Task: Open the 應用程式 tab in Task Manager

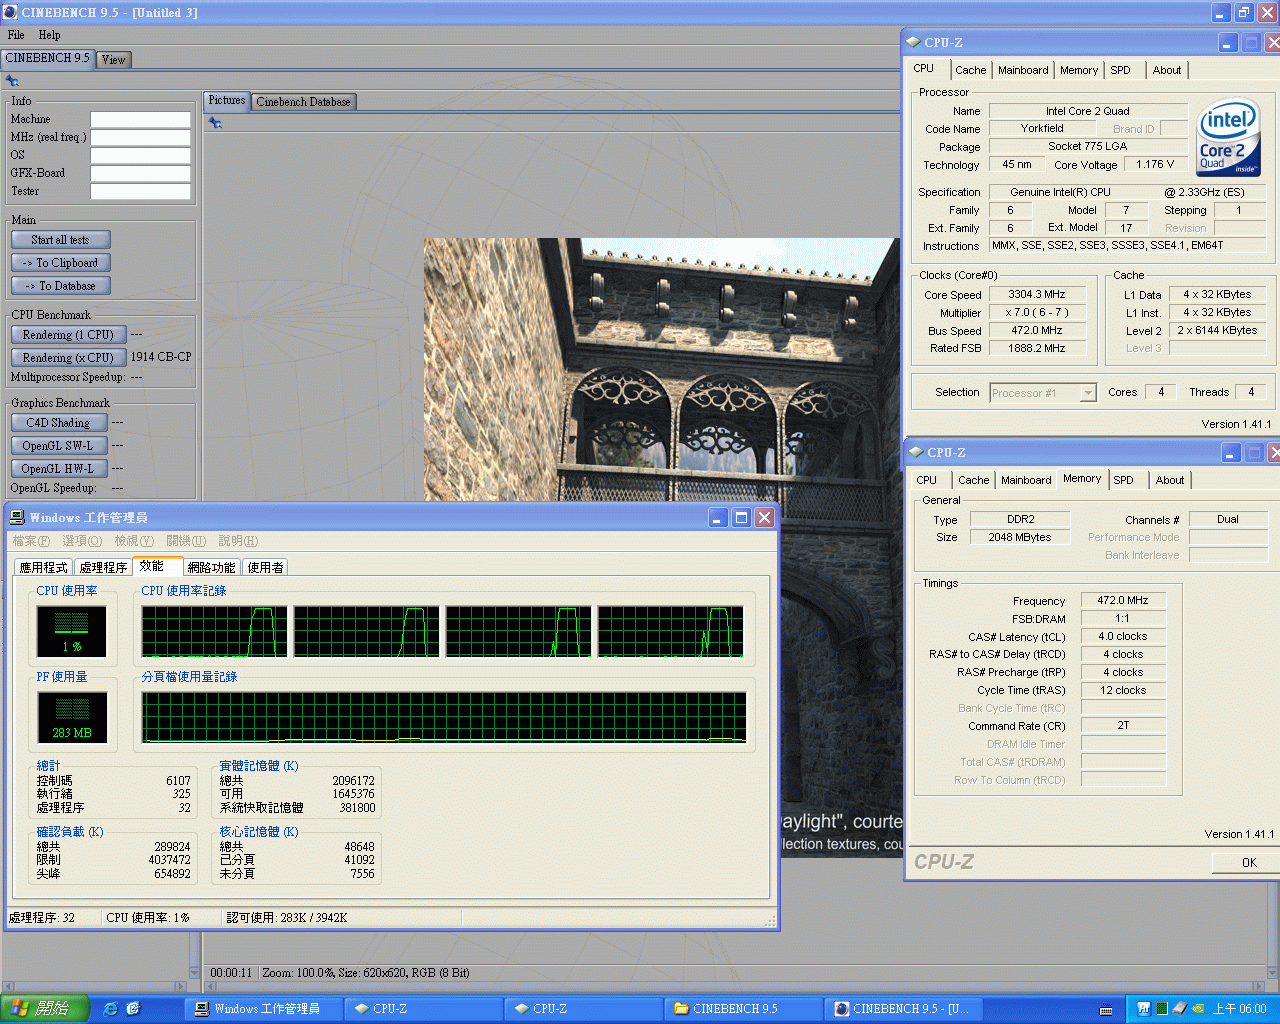Action: click(43, 567)
